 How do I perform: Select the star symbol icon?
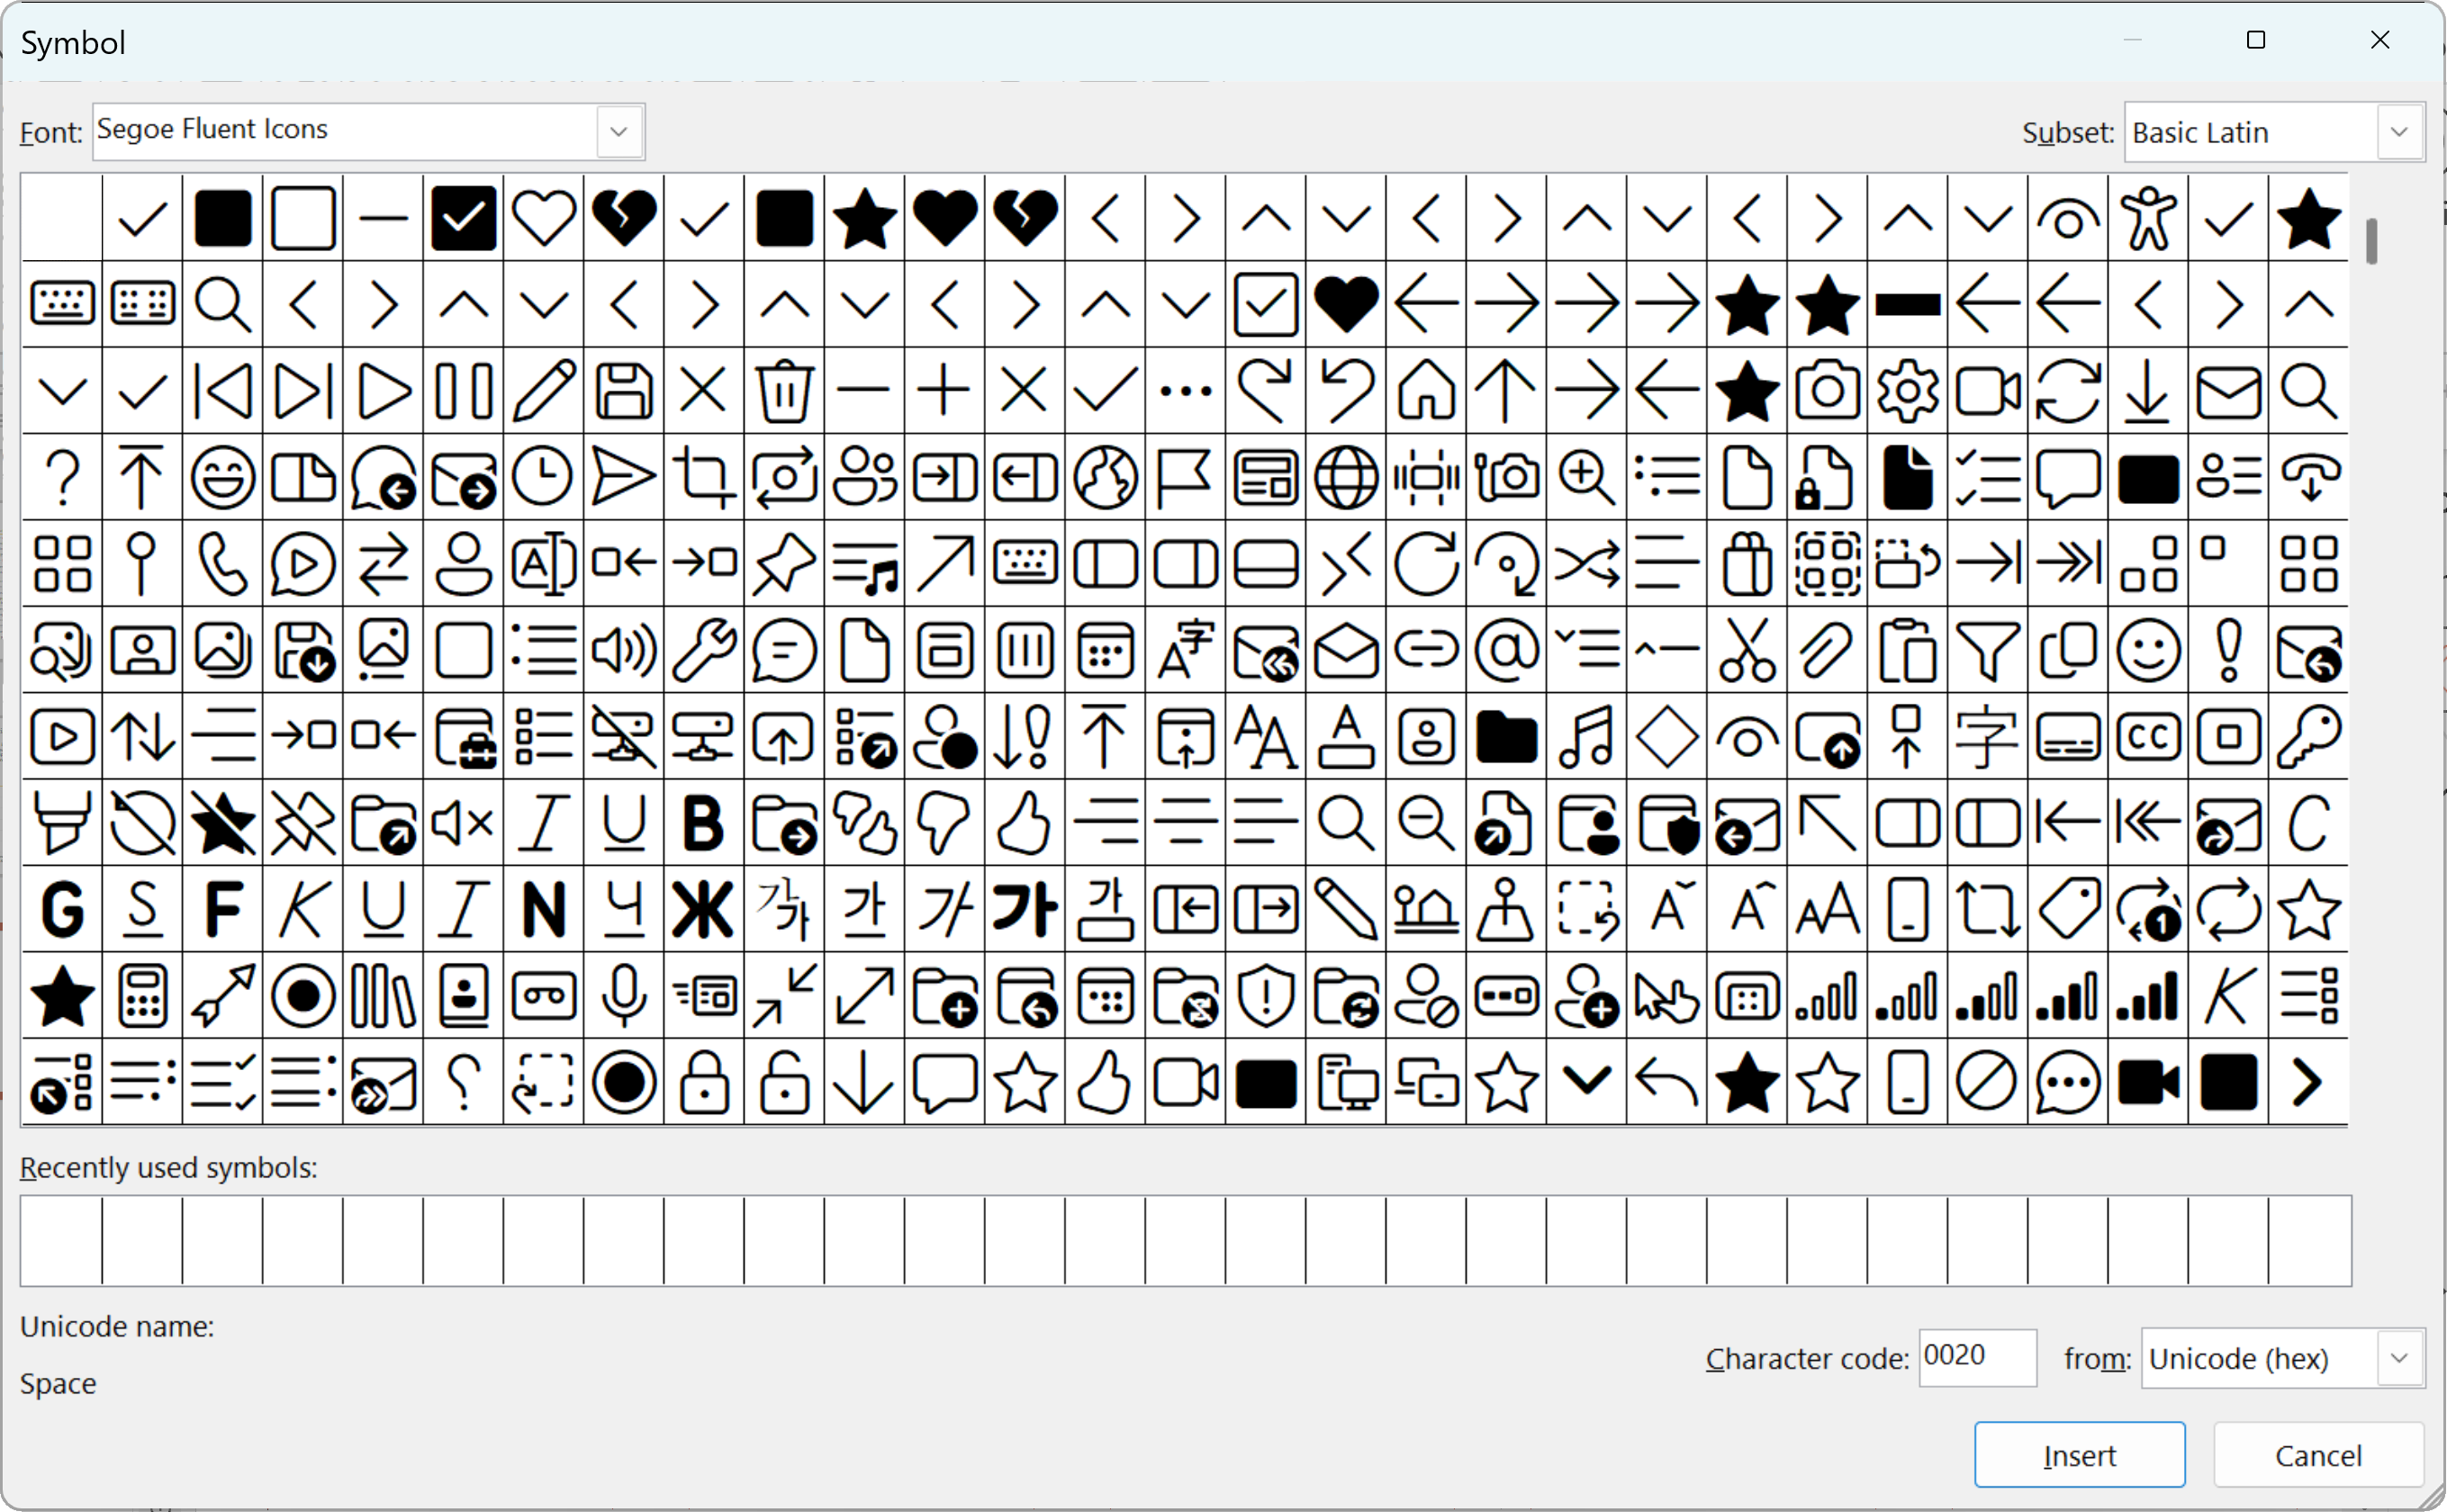coord(865,219)
